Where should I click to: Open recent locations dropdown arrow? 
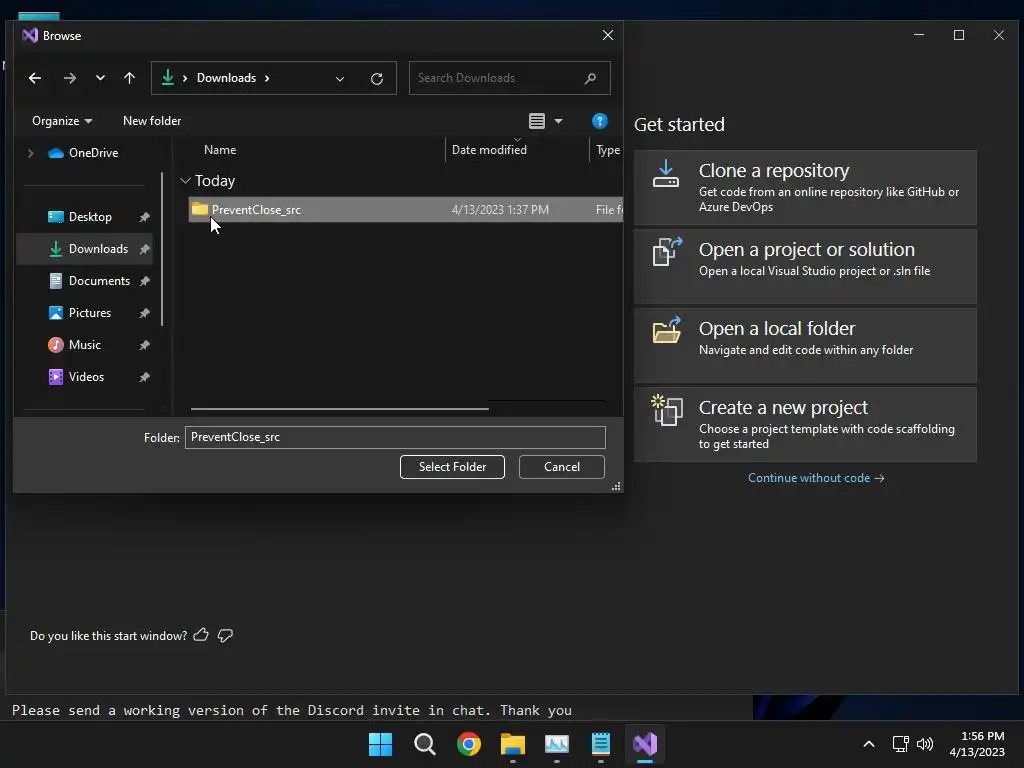tap(100, 78)
